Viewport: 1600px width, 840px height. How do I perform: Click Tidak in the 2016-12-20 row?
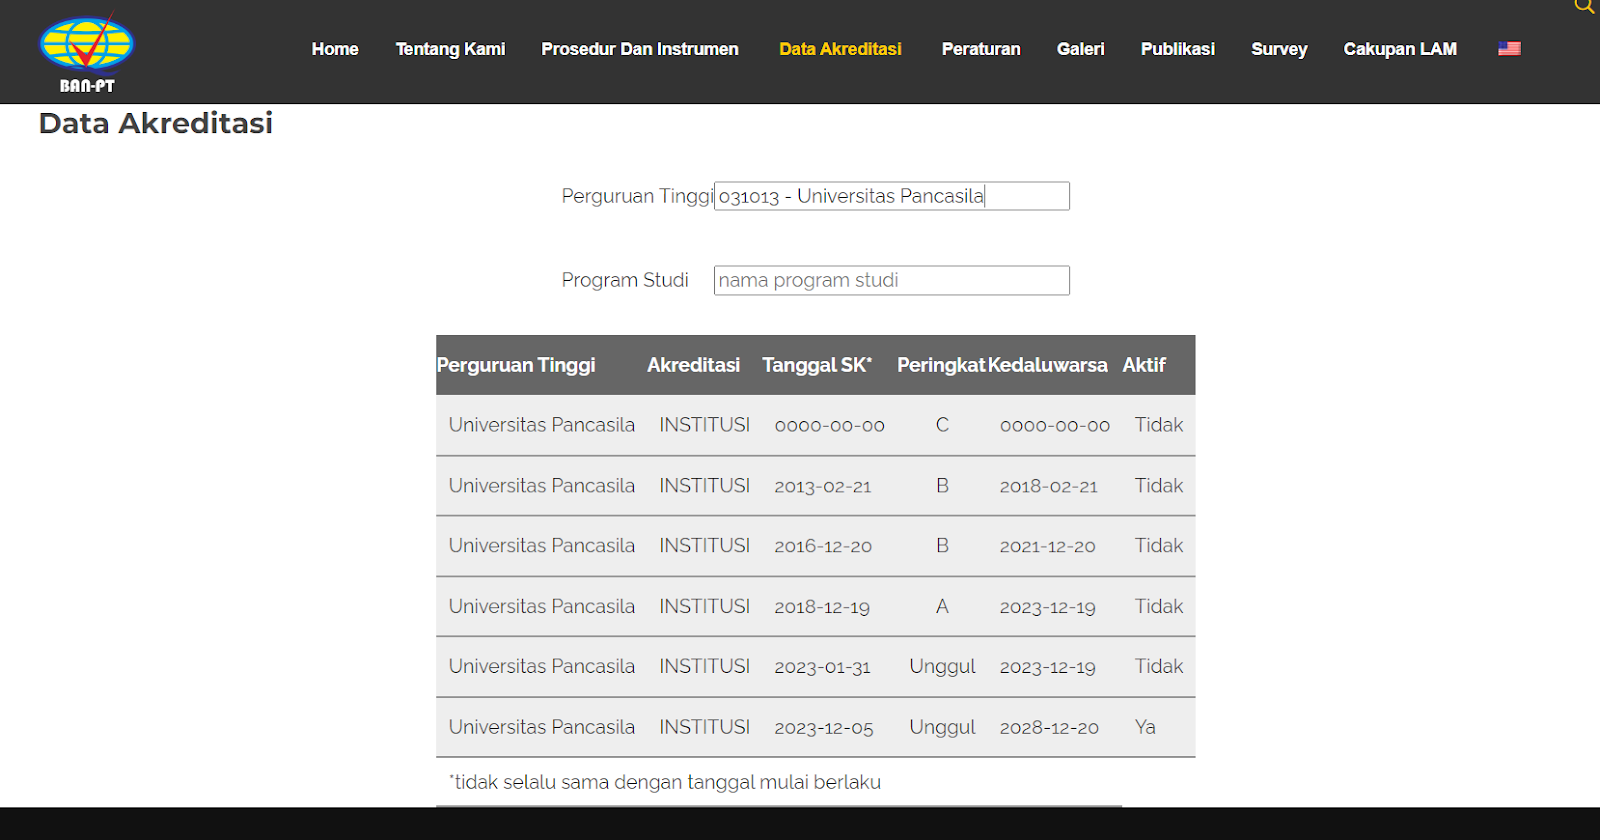[1159, 546]
